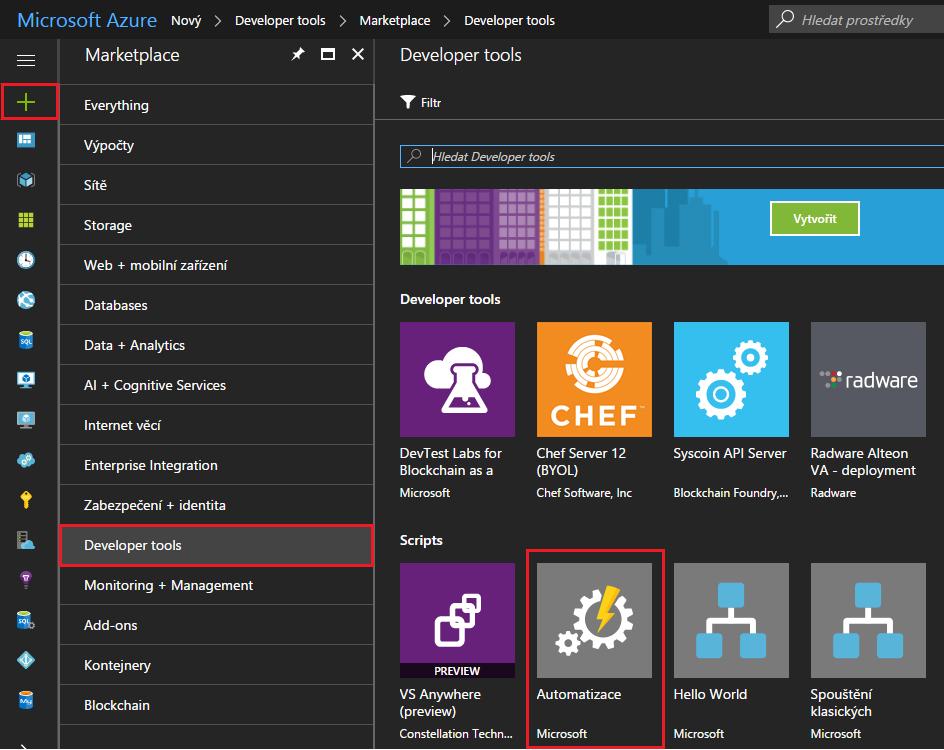Click the green plus New resource icon
The height and width of the screenshot is (750, 944).
(26, 102)
